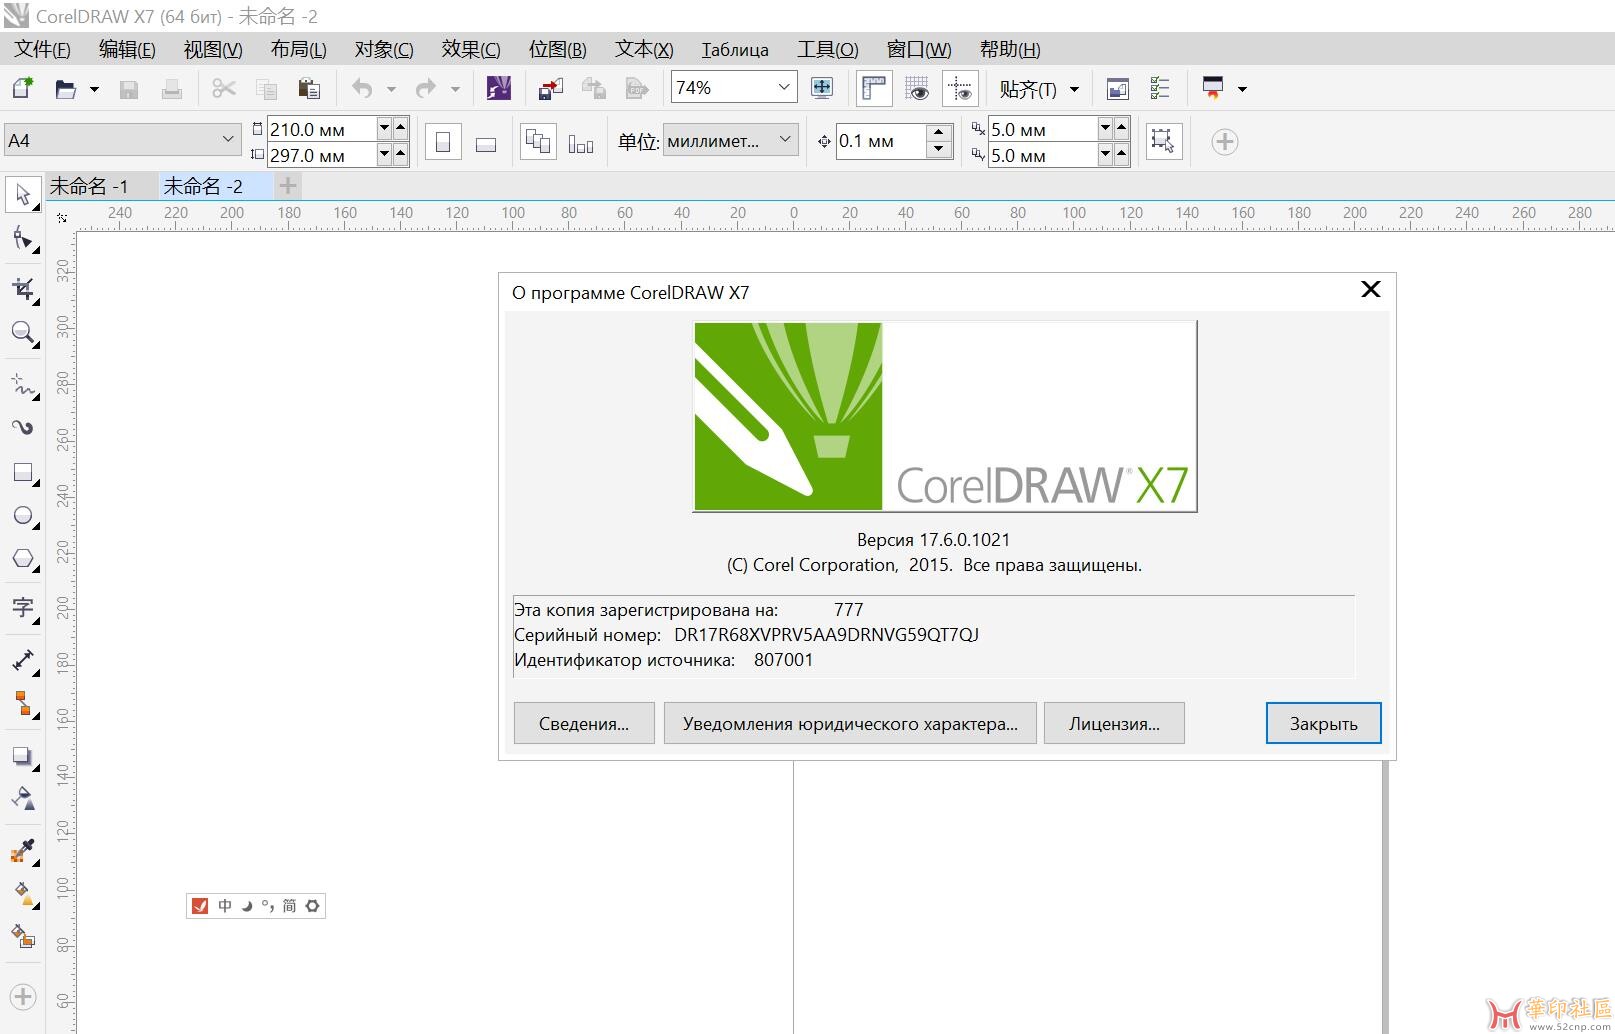Redo action arrow icon
Screen dimensions: 1615x1034
[x=426, y=89]
